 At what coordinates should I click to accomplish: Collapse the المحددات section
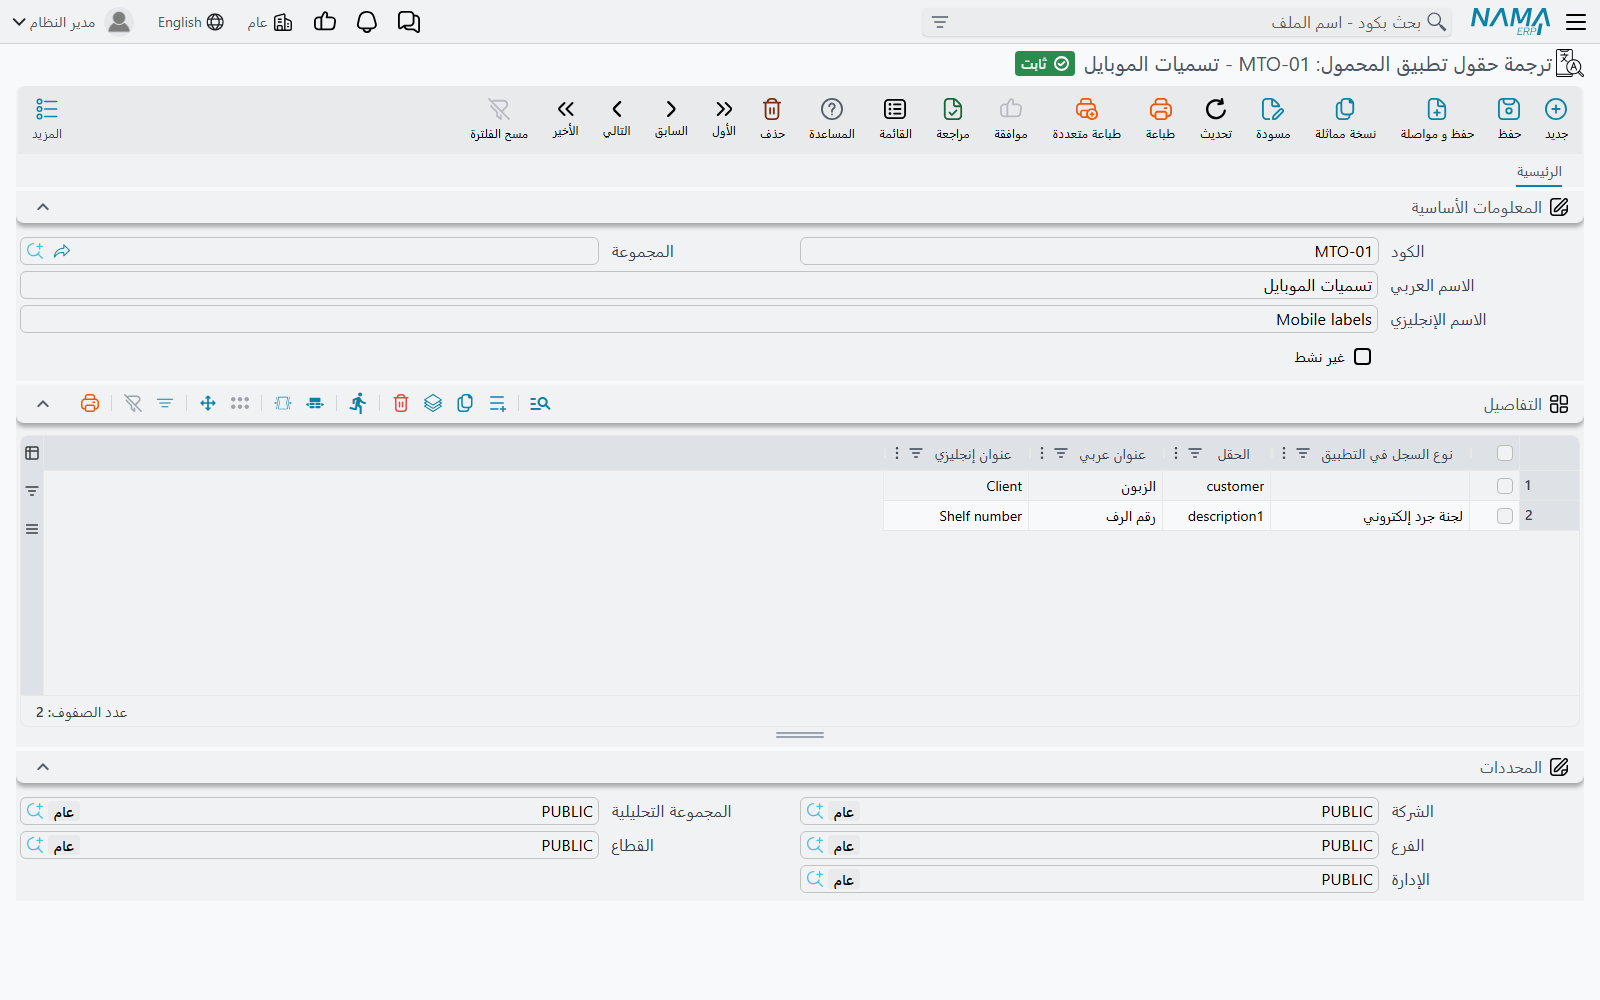click(43, 767)
